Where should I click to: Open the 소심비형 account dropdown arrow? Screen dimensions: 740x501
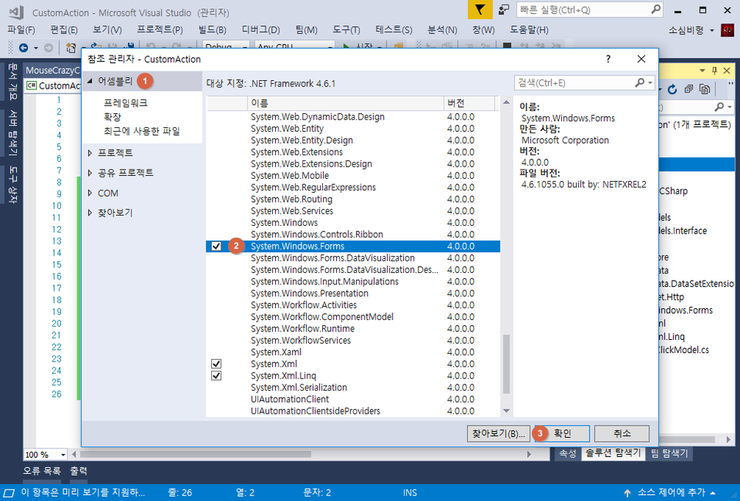[712, 31]
